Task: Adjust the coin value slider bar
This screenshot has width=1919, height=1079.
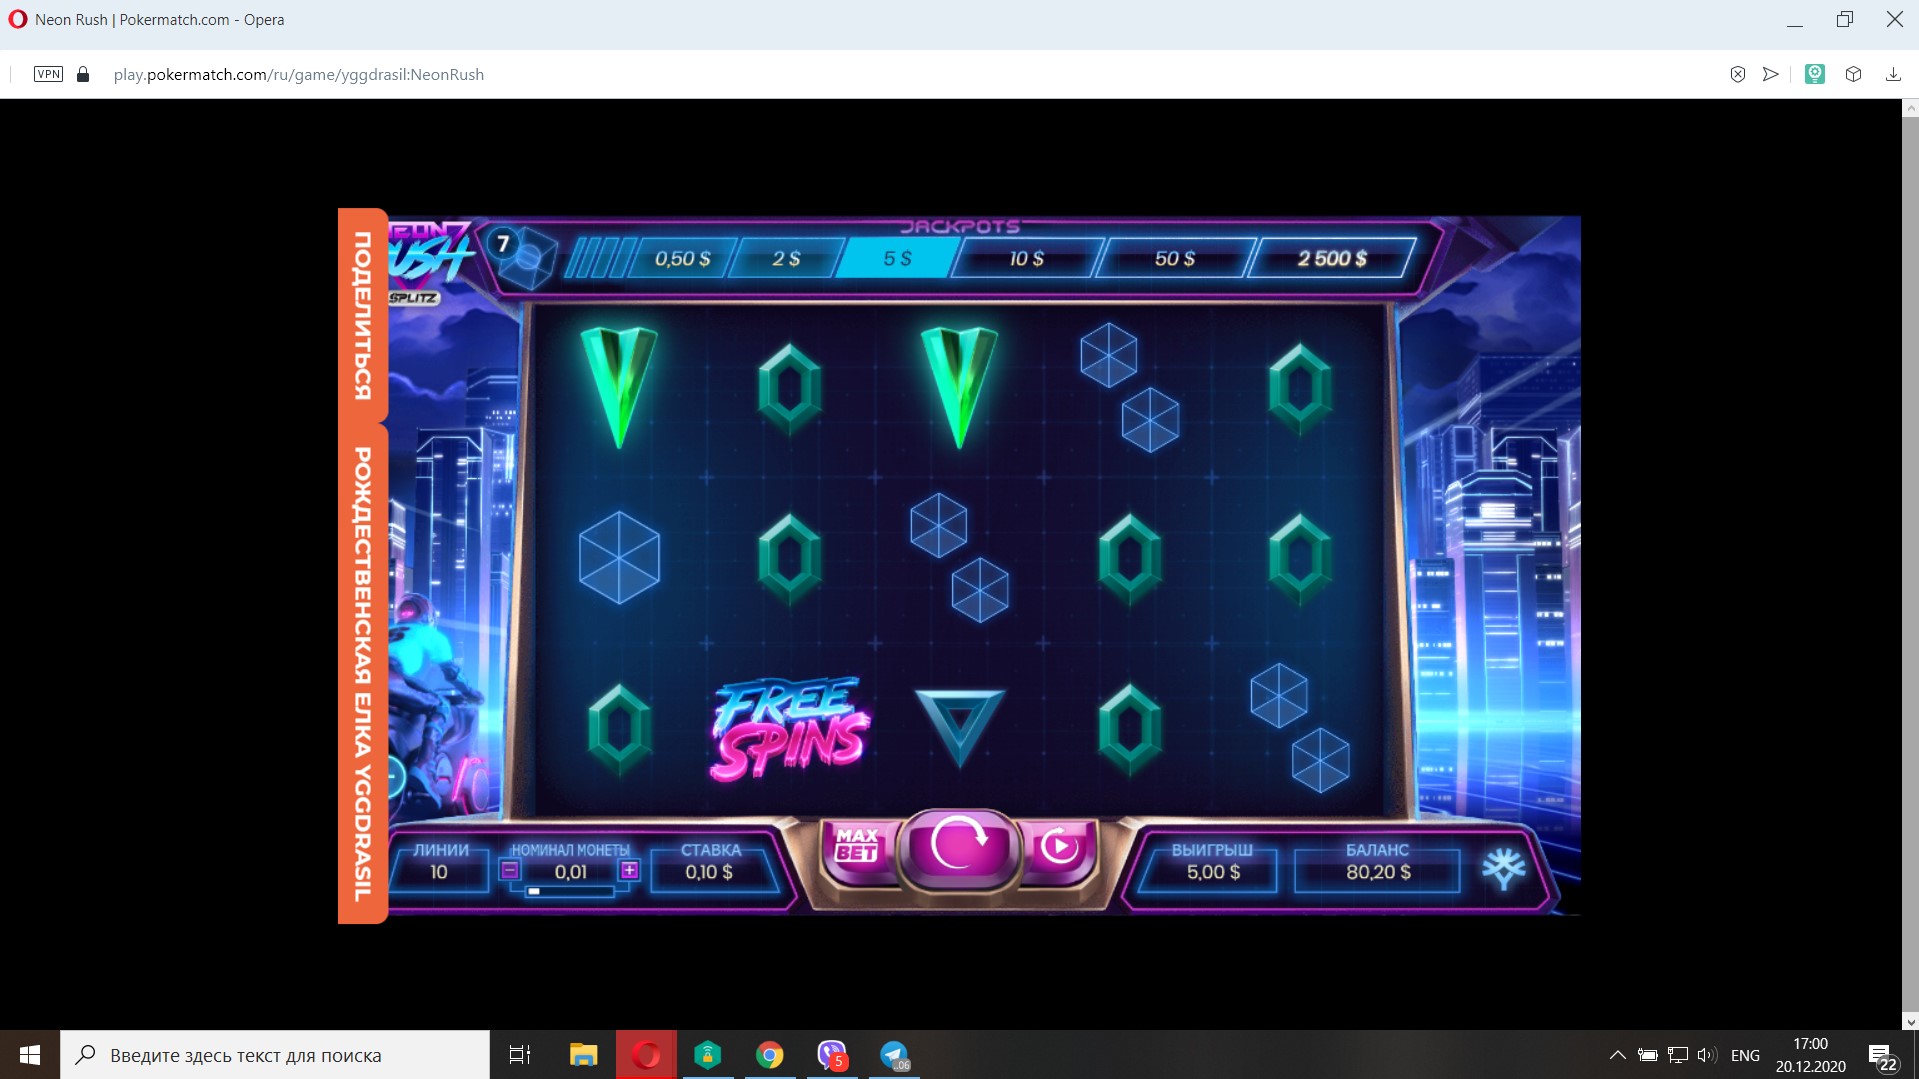Action: 569,891
